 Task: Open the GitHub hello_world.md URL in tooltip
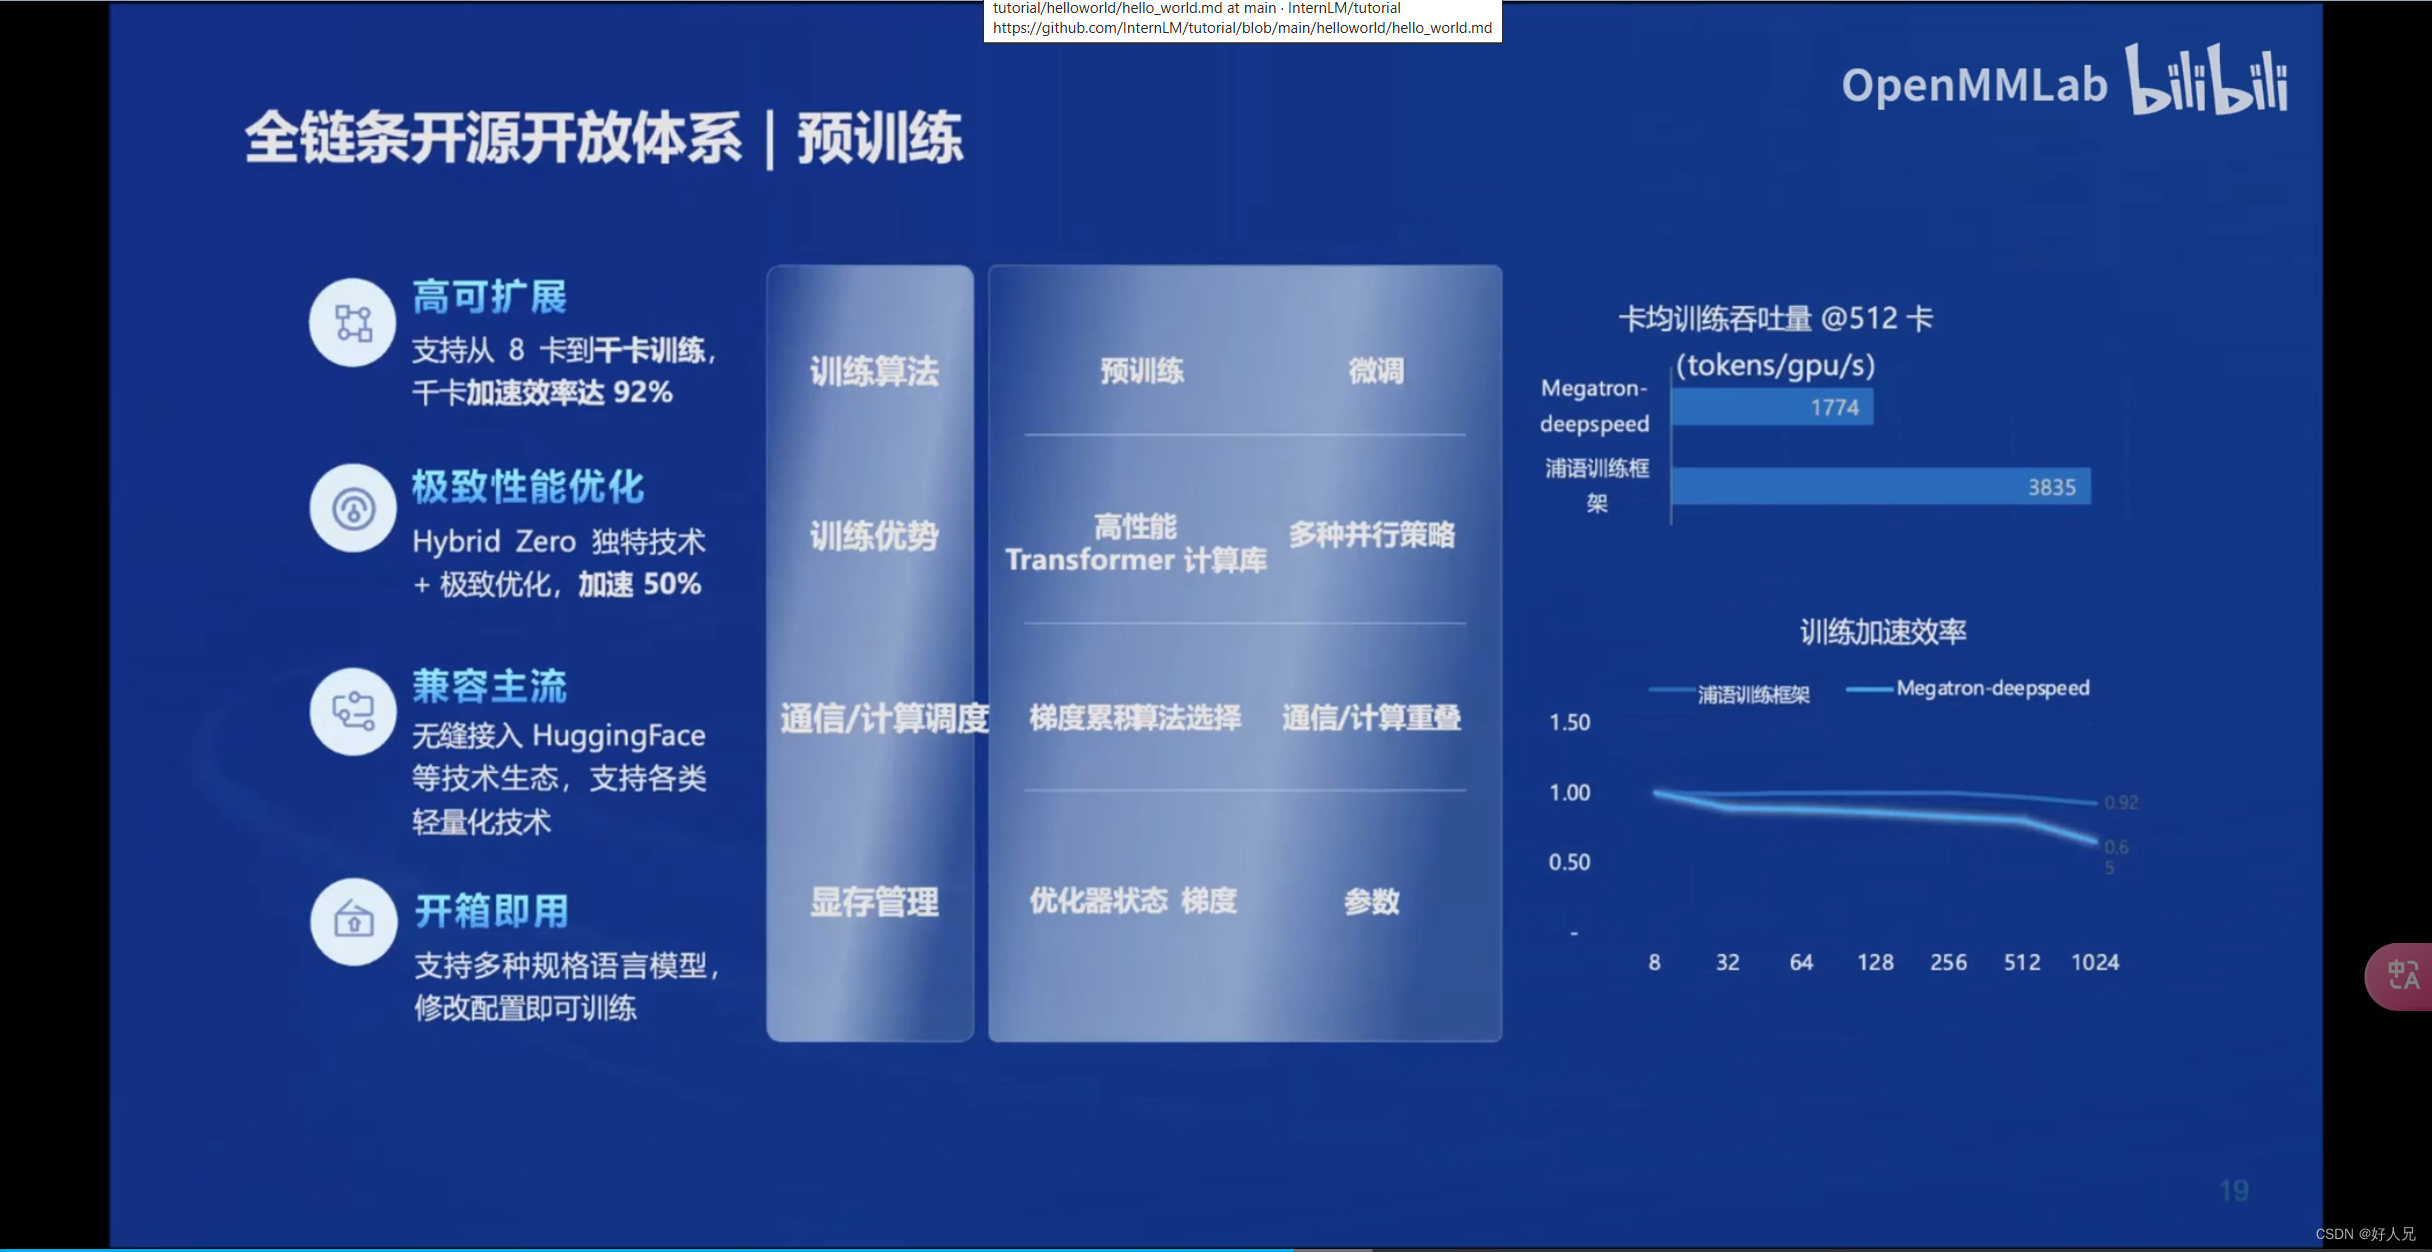click(x=1242, y=28)
